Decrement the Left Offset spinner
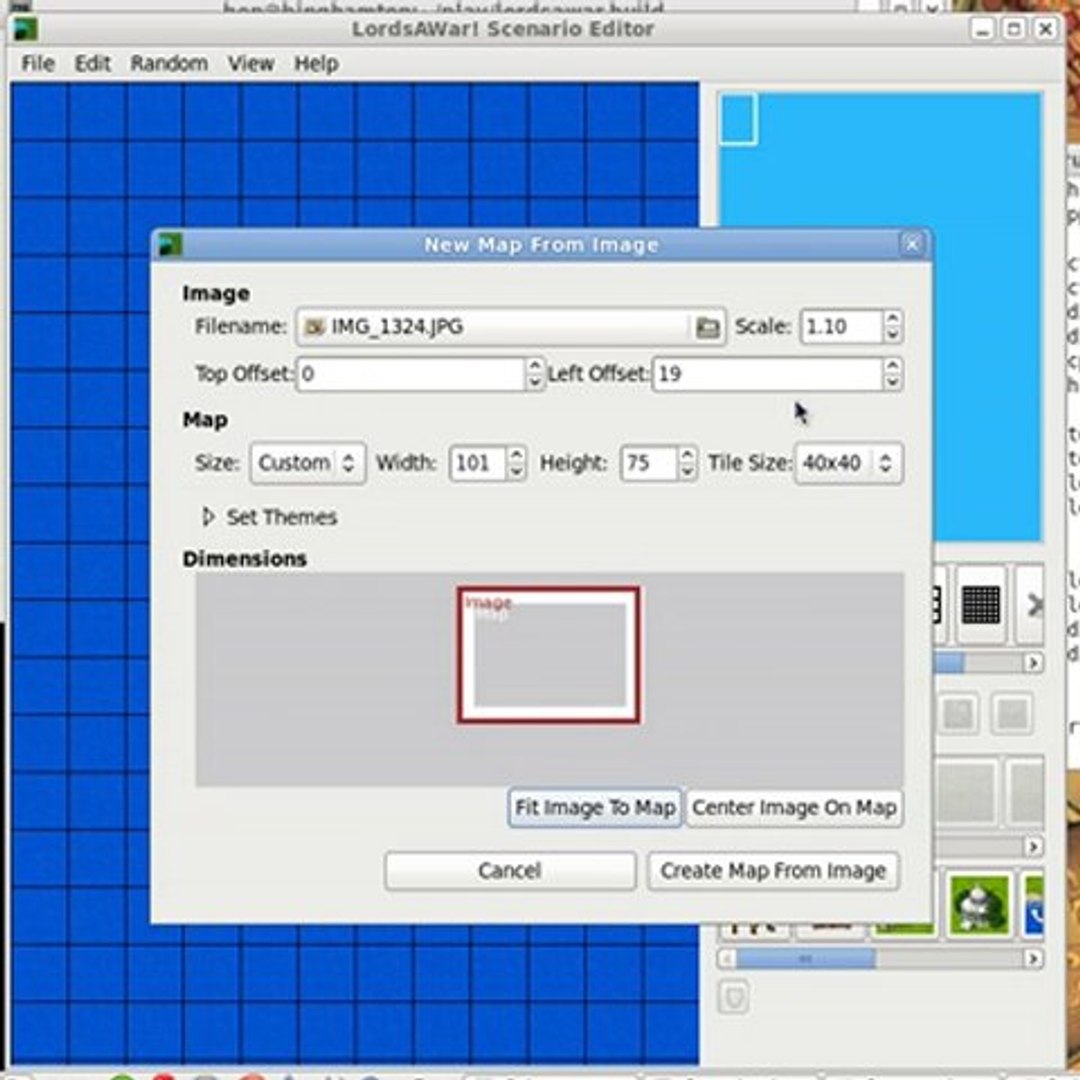The image size is (1080, 1080). (x=893, y=382)
